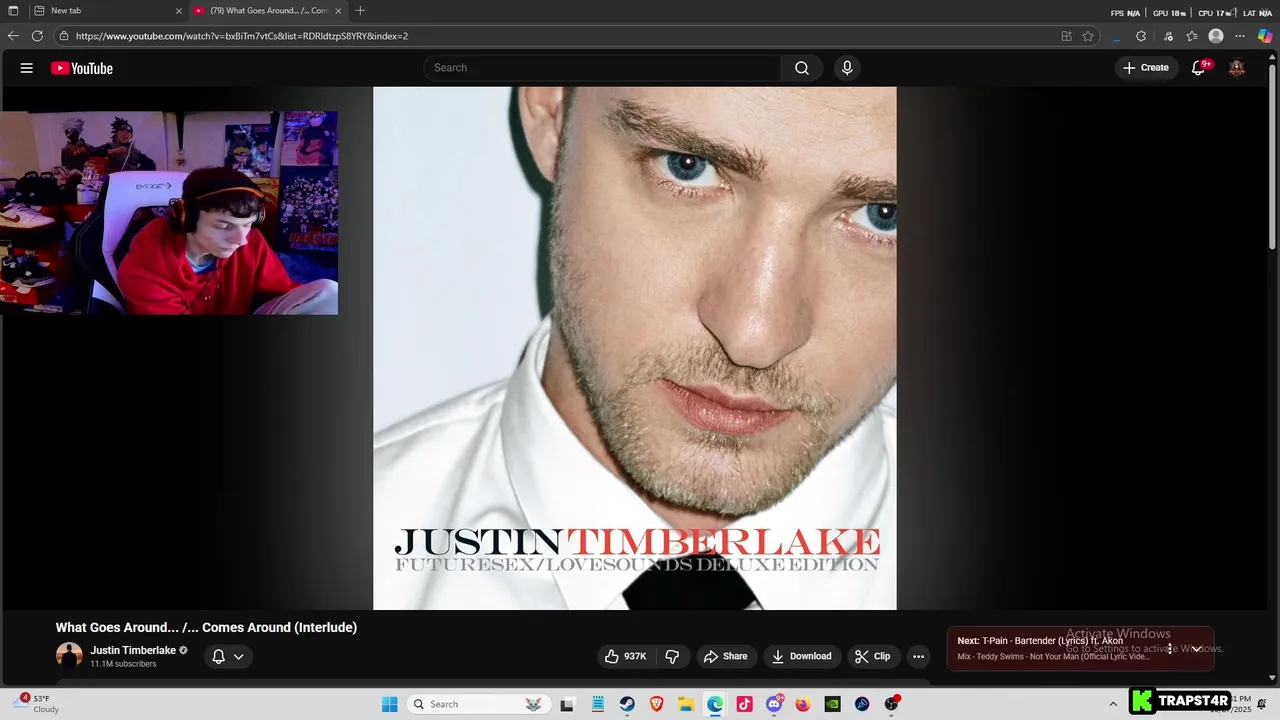The image size is (1280, 720).
Task: Open Justin Timberlake channel avatar
Action: 69,656
